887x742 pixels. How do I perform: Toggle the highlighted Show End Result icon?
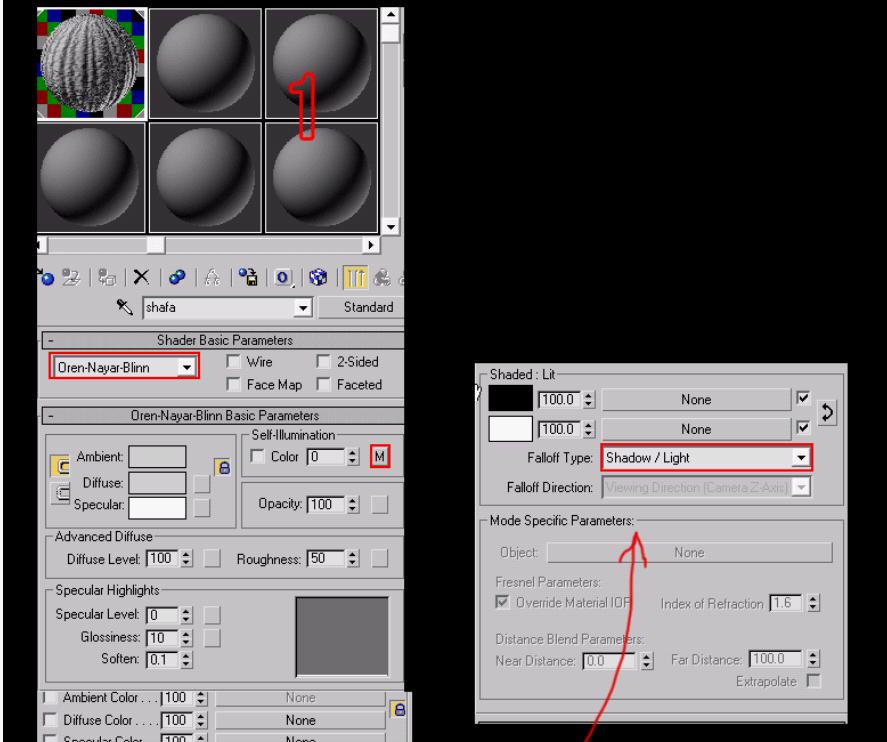(x=356, y=277)
